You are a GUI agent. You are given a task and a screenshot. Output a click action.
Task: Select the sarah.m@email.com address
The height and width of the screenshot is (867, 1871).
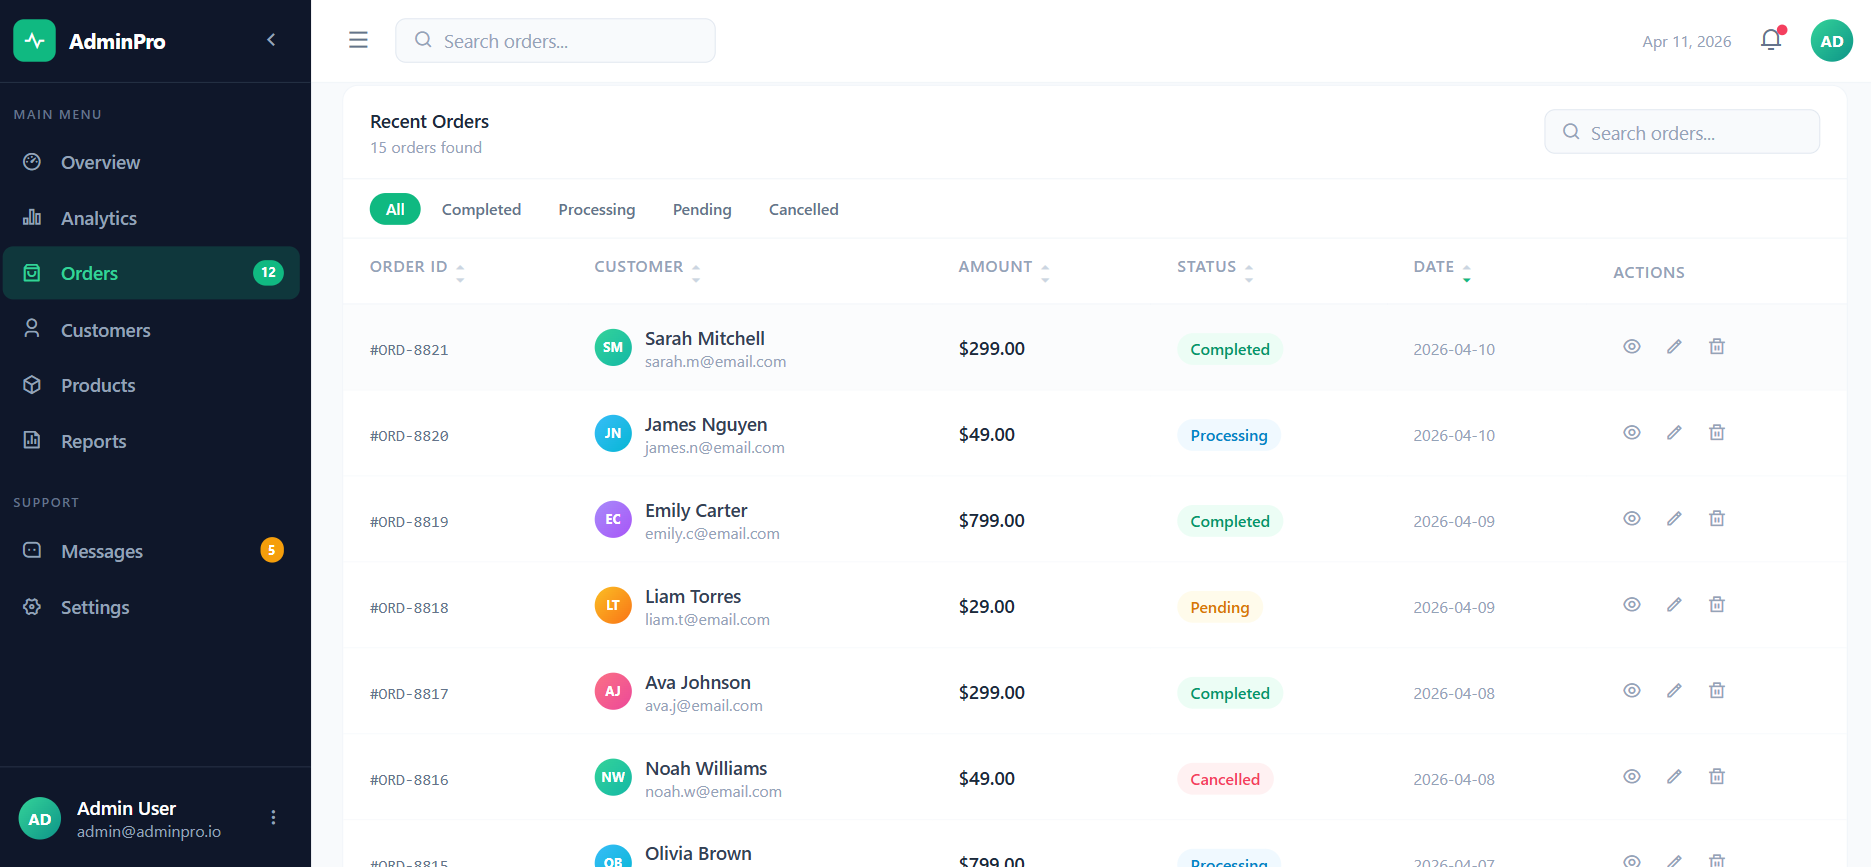(715, 362)
